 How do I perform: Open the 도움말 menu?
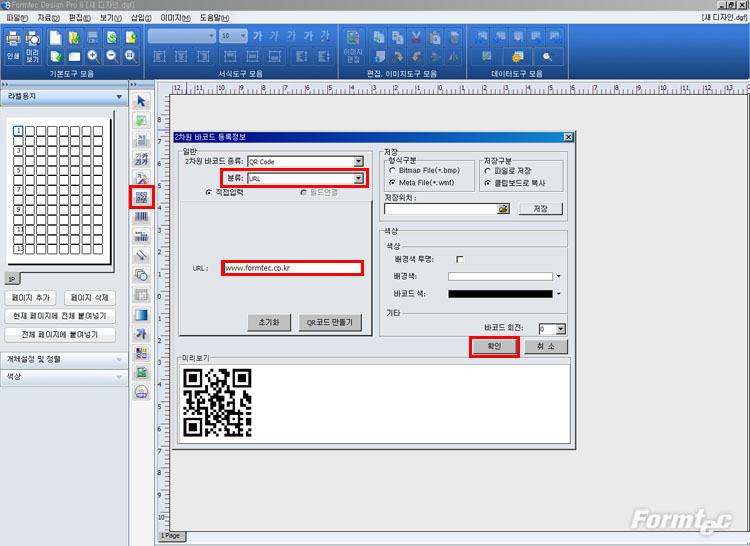(214, 18)
